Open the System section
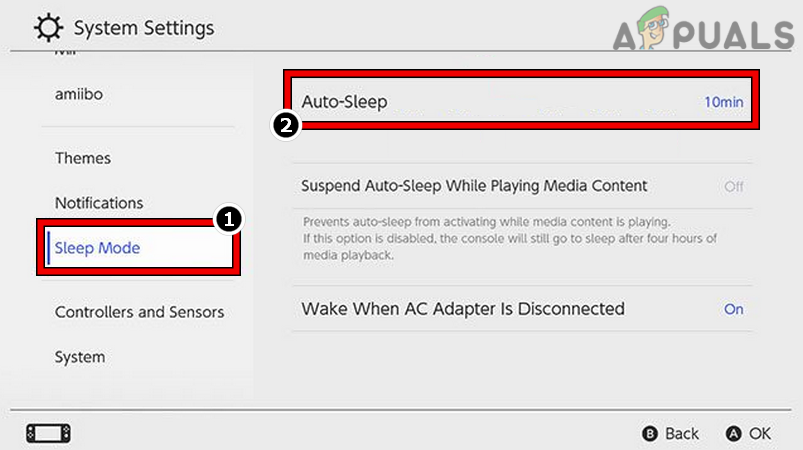 pos(80,357)
